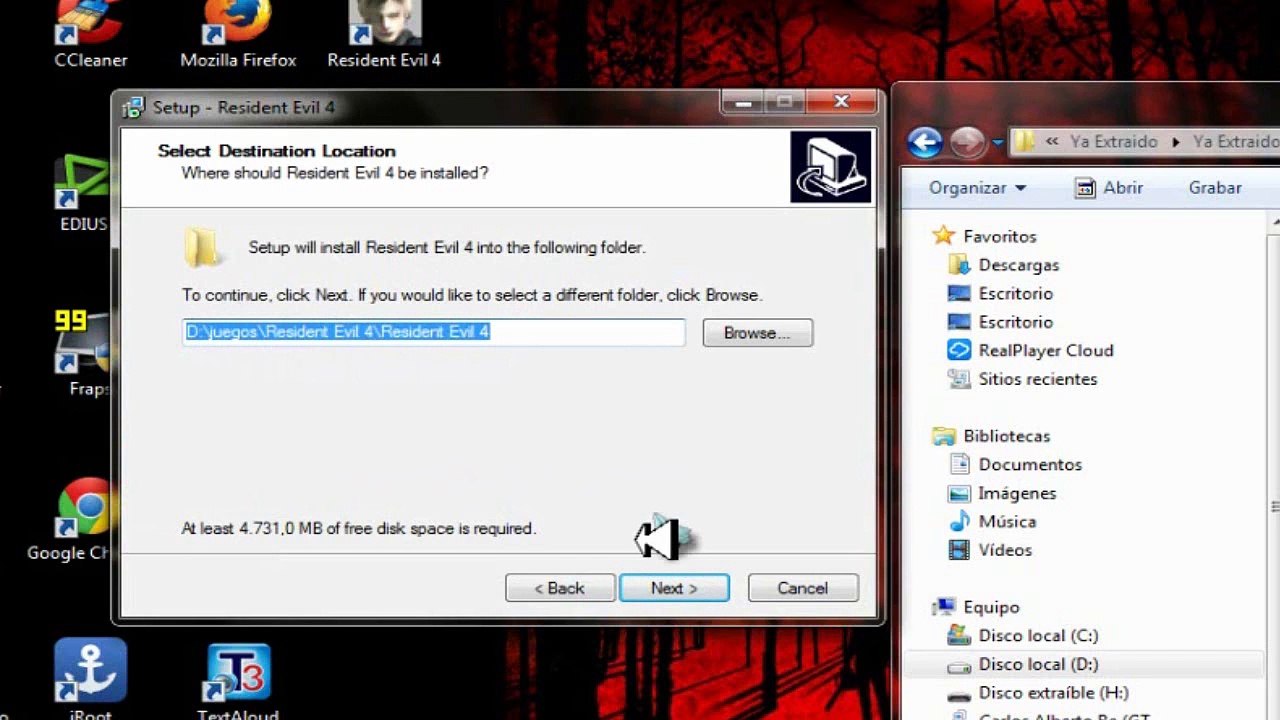Screen dimensions: 1280x720
Task: Select Música library
Action: pos(1007,521)
